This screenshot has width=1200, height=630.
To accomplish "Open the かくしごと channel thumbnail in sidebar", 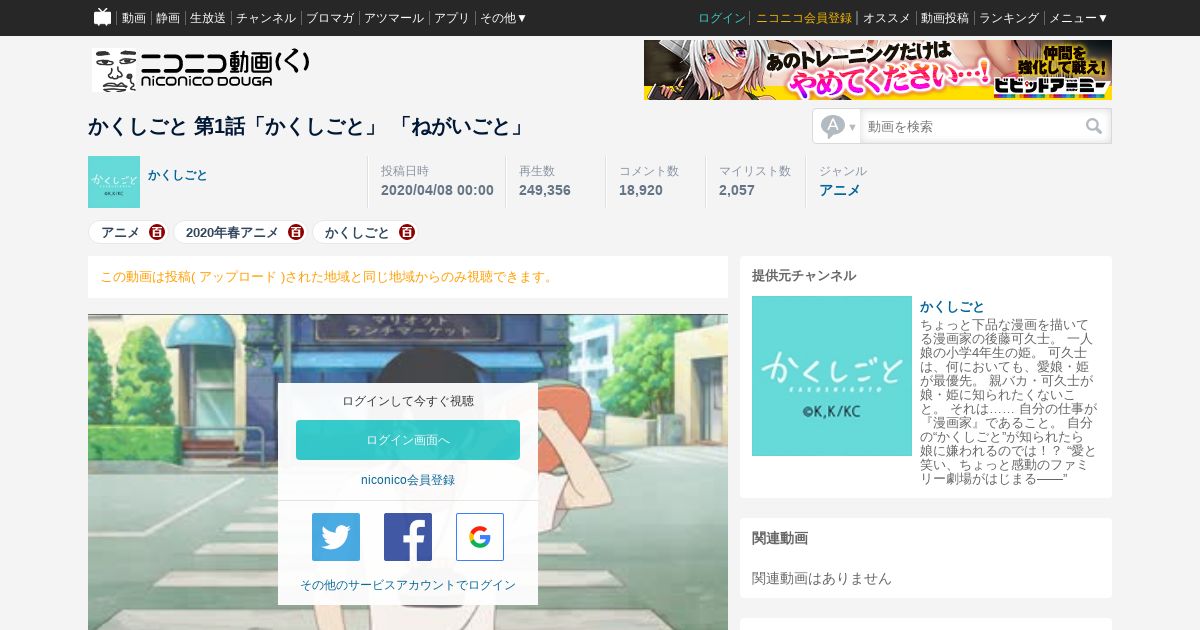I will (x=832, y=376).
